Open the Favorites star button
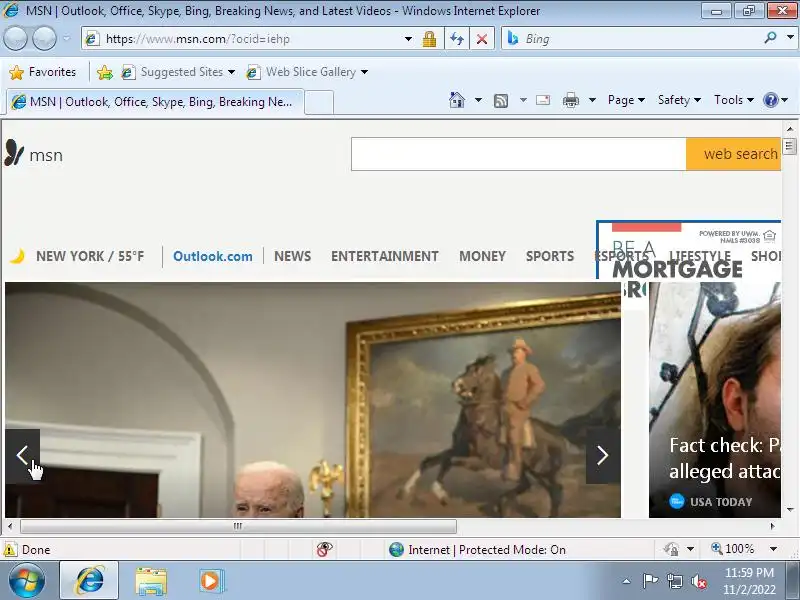Image resolution: width=800 pixels, height=600 pixels. 43,72
